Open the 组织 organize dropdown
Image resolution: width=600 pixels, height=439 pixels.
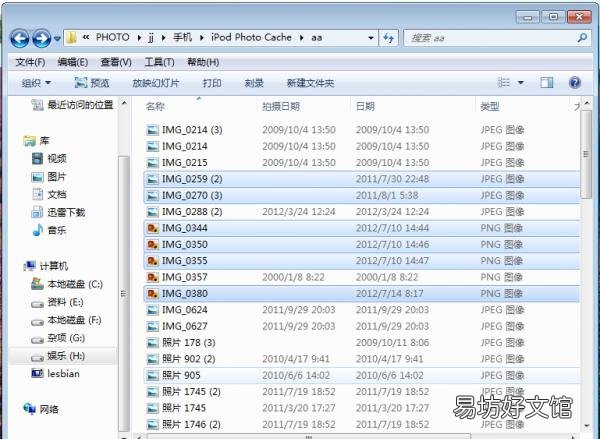pyautogui.click(x=36, y=83)
